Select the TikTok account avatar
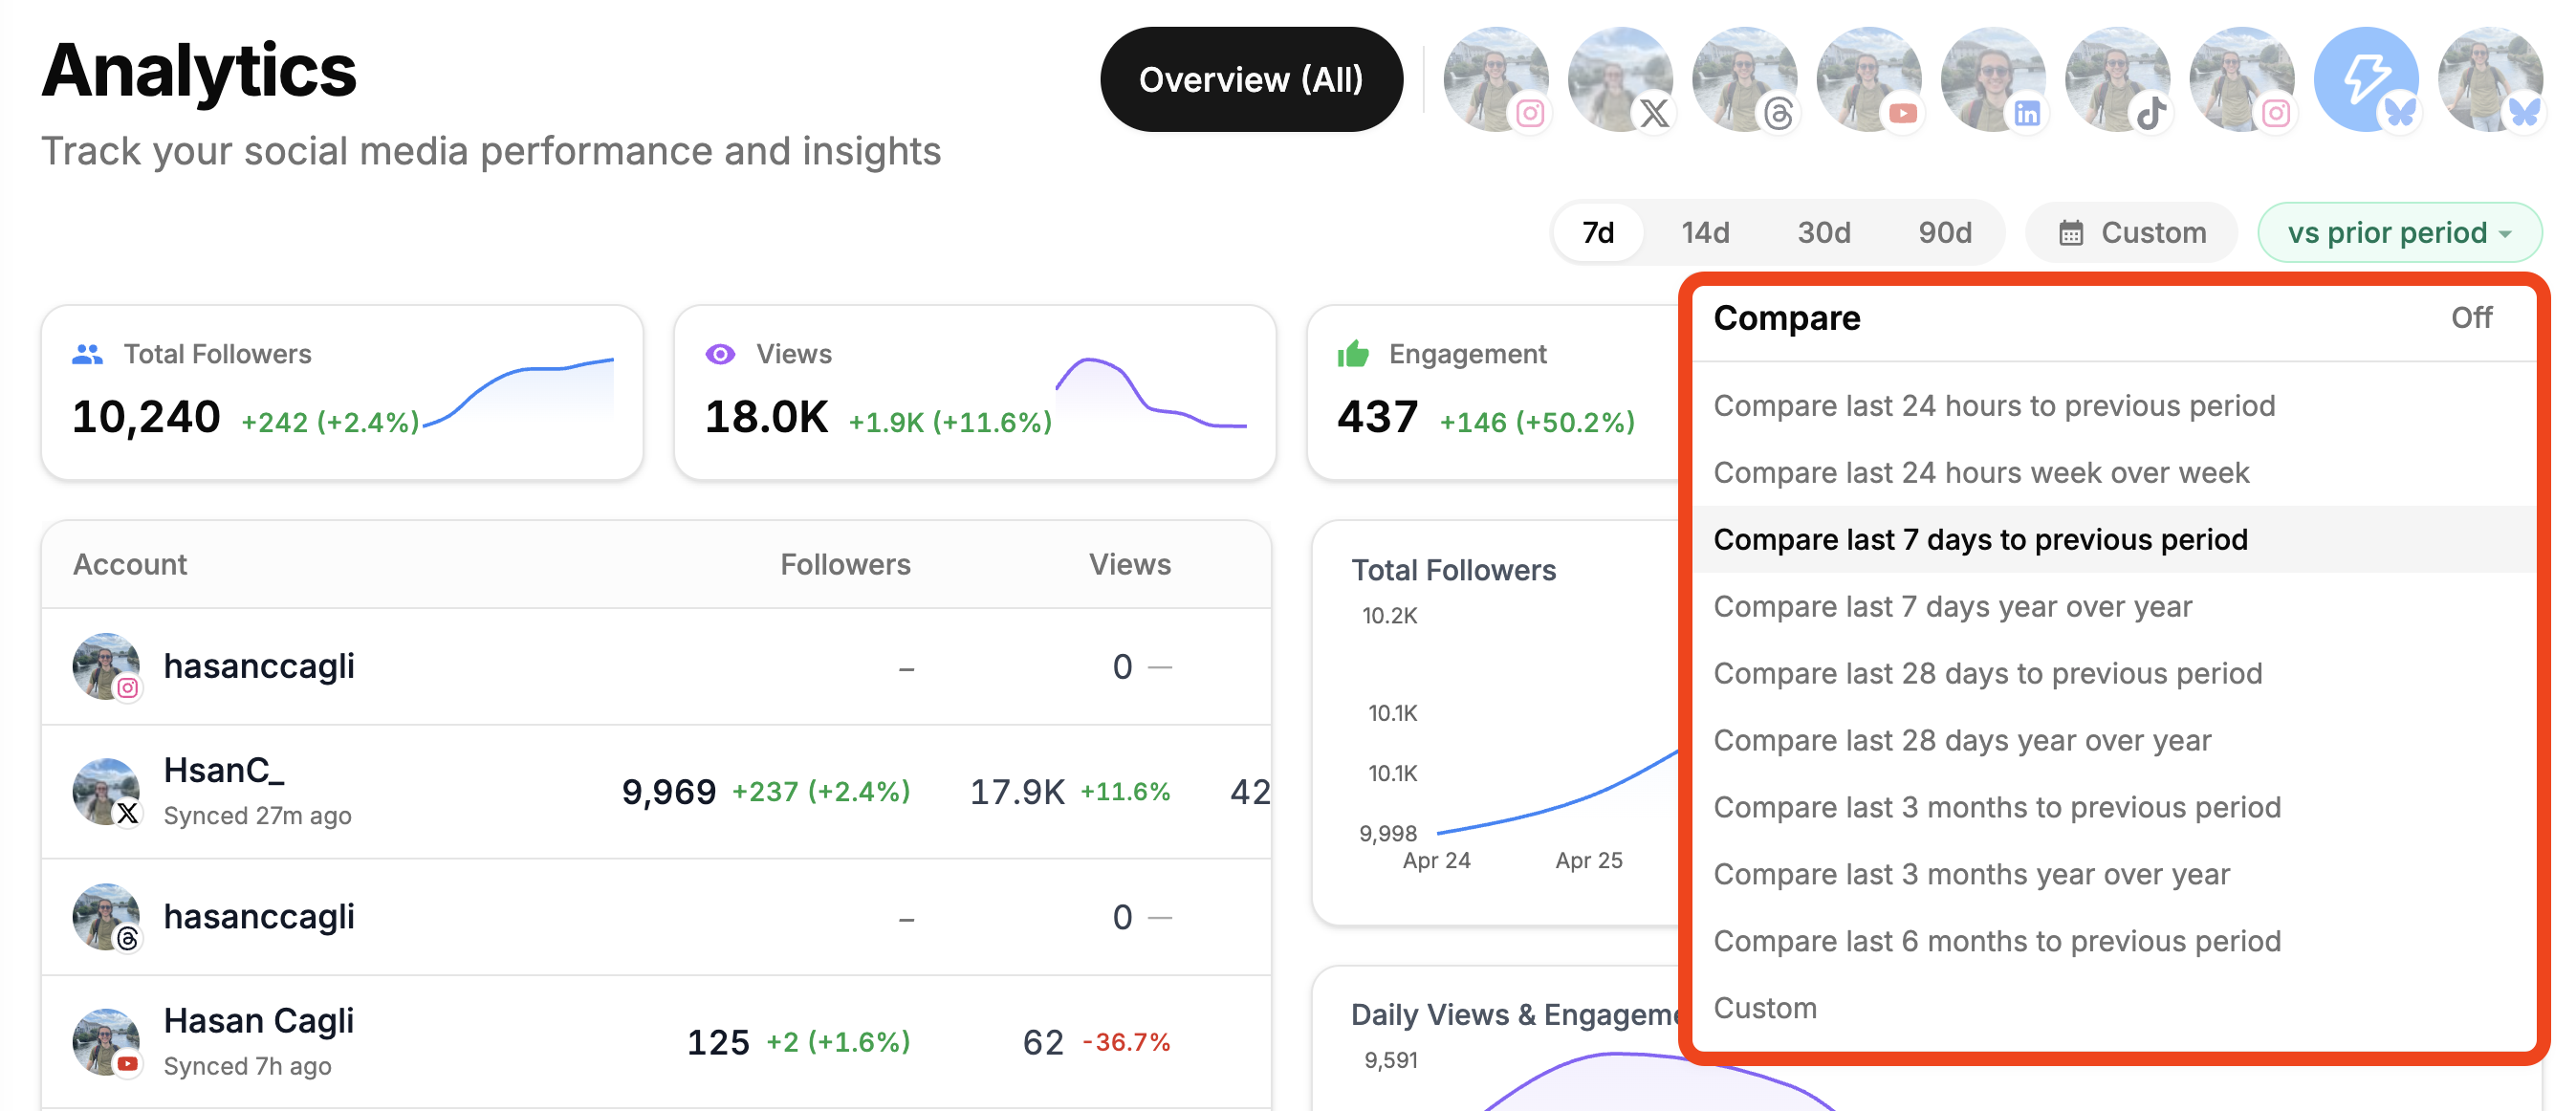This screenshot has height=1111, width=2576. tap(2117, 79)
